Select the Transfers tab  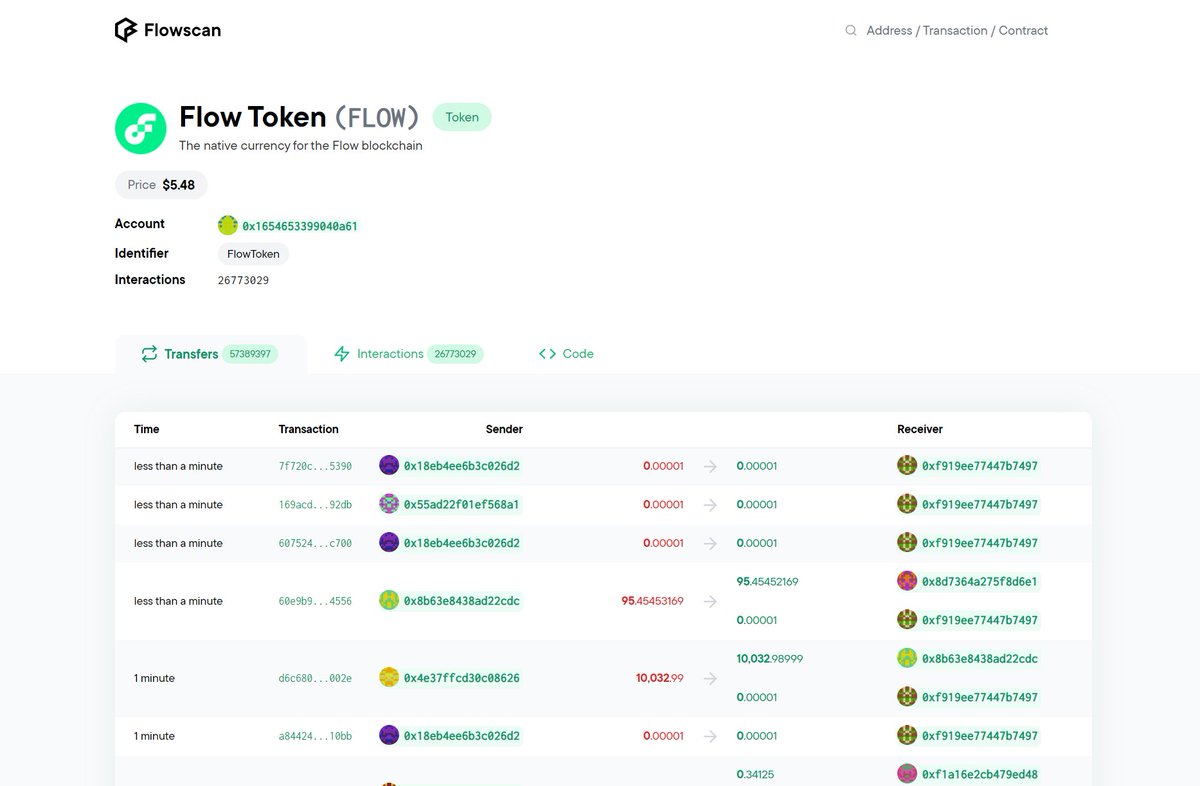[210, 354]
